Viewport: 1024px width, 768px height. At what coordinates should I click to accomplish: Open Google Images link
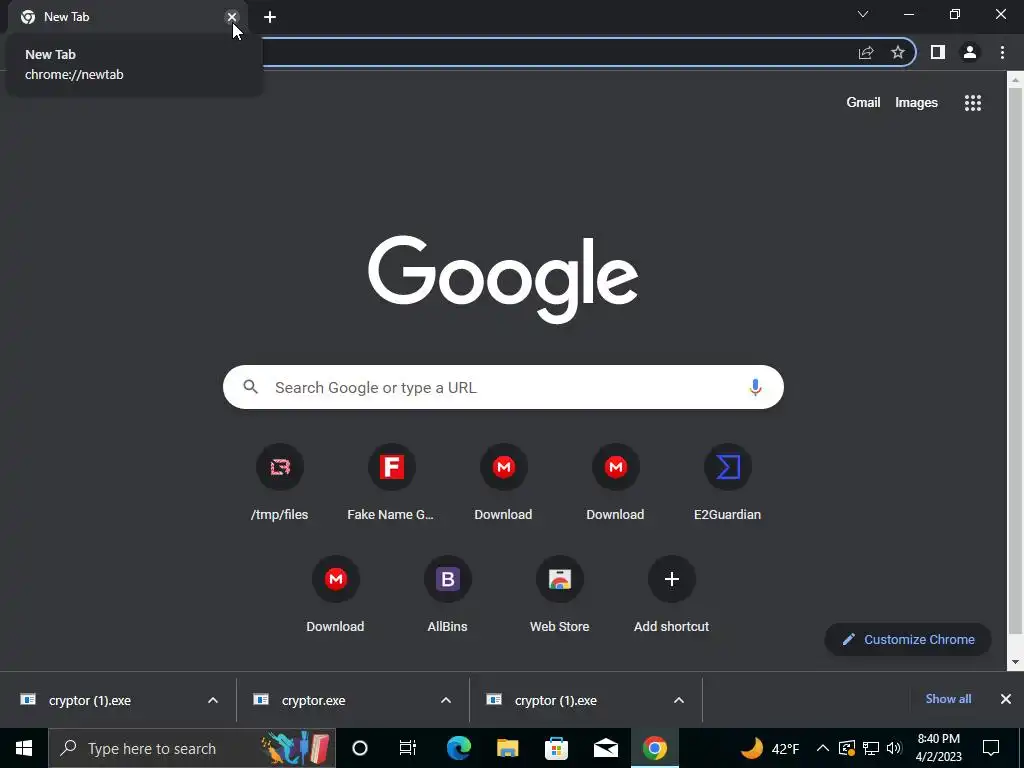[x=916, y=103]
